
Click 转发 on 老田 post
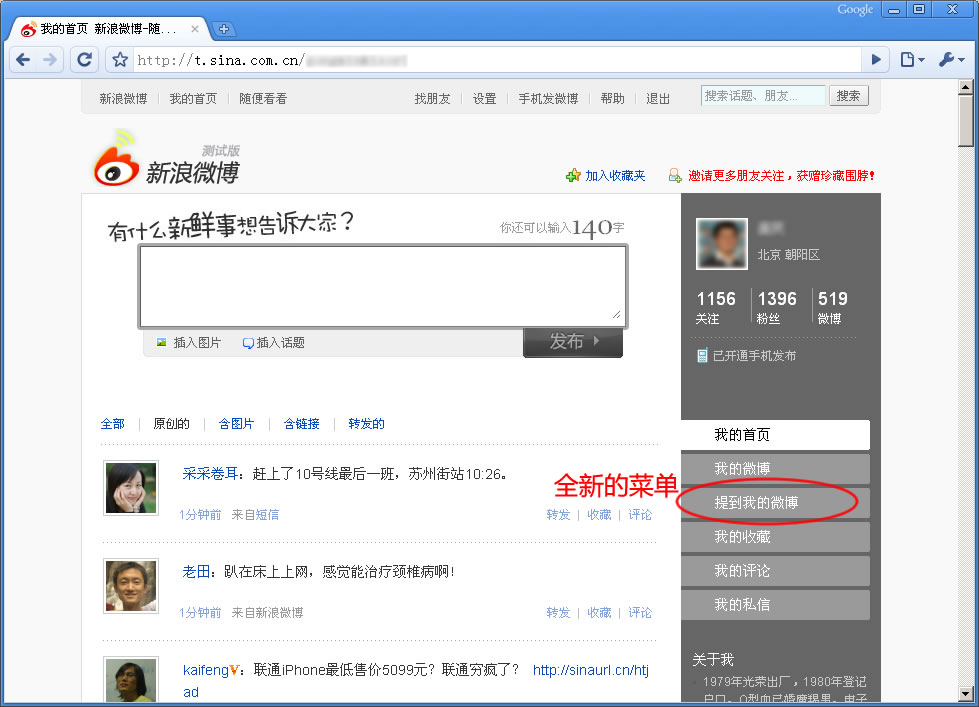click(558, 613)
